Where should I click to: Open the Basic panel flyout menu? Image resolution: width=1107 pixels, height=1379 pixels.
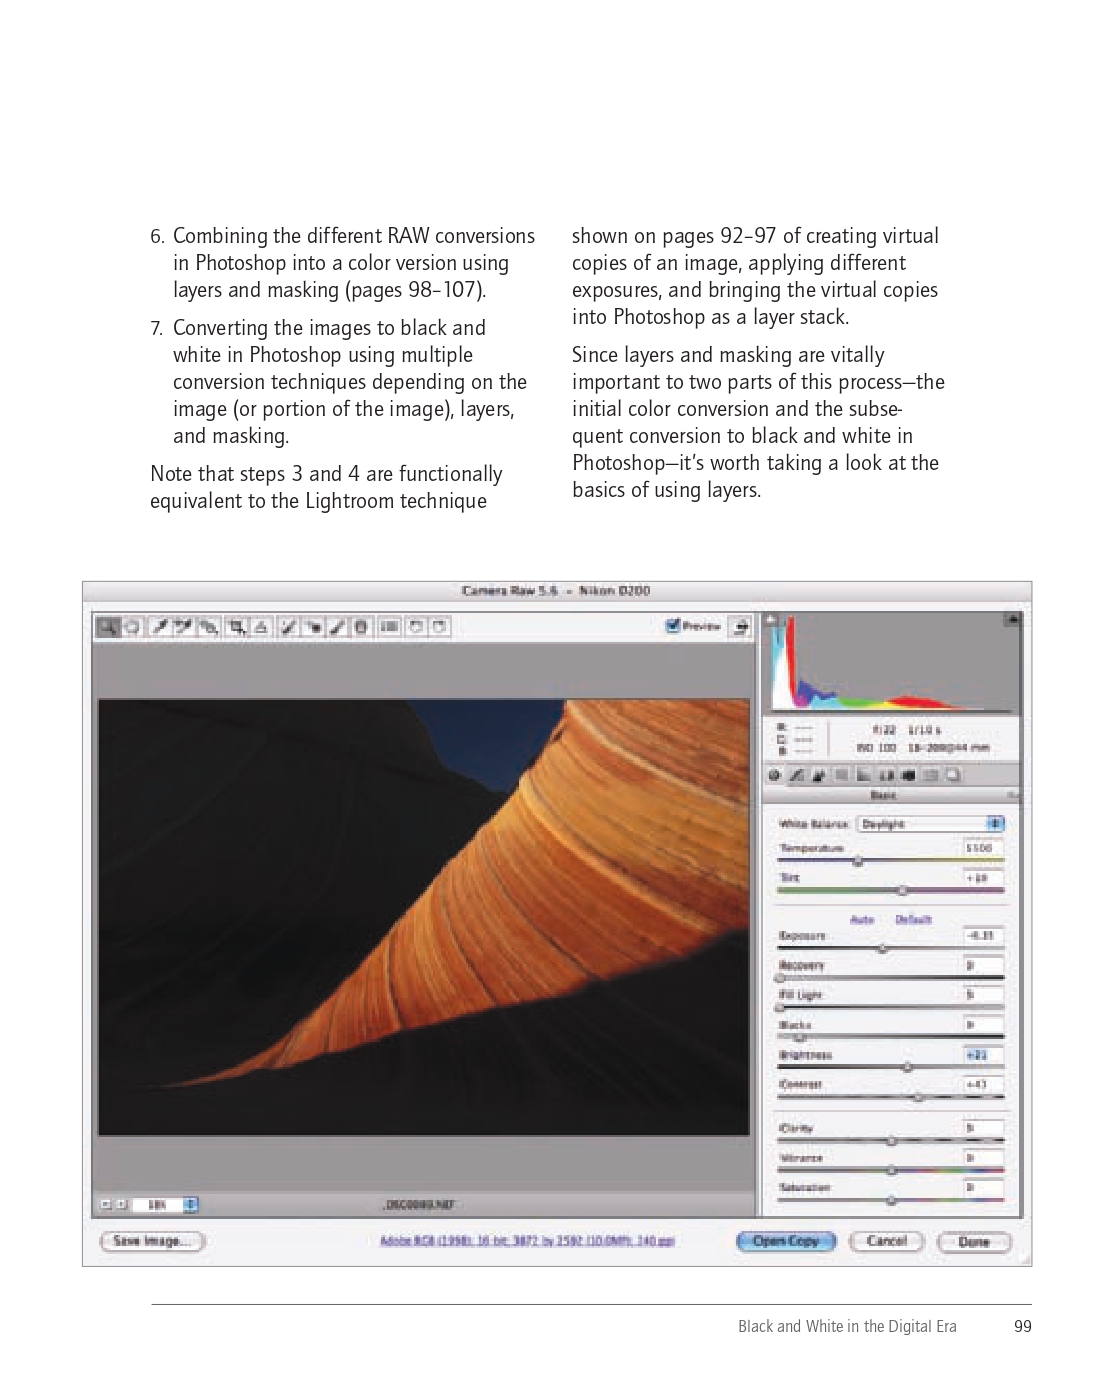coord(1012,796)
